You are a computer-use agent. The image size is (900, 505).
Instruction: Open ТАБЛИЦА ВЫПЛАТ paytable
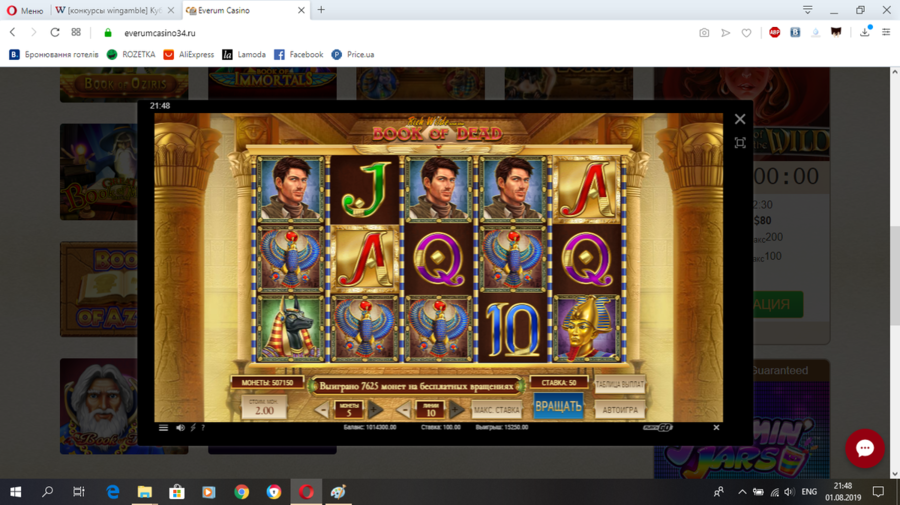tap(620, 384)
